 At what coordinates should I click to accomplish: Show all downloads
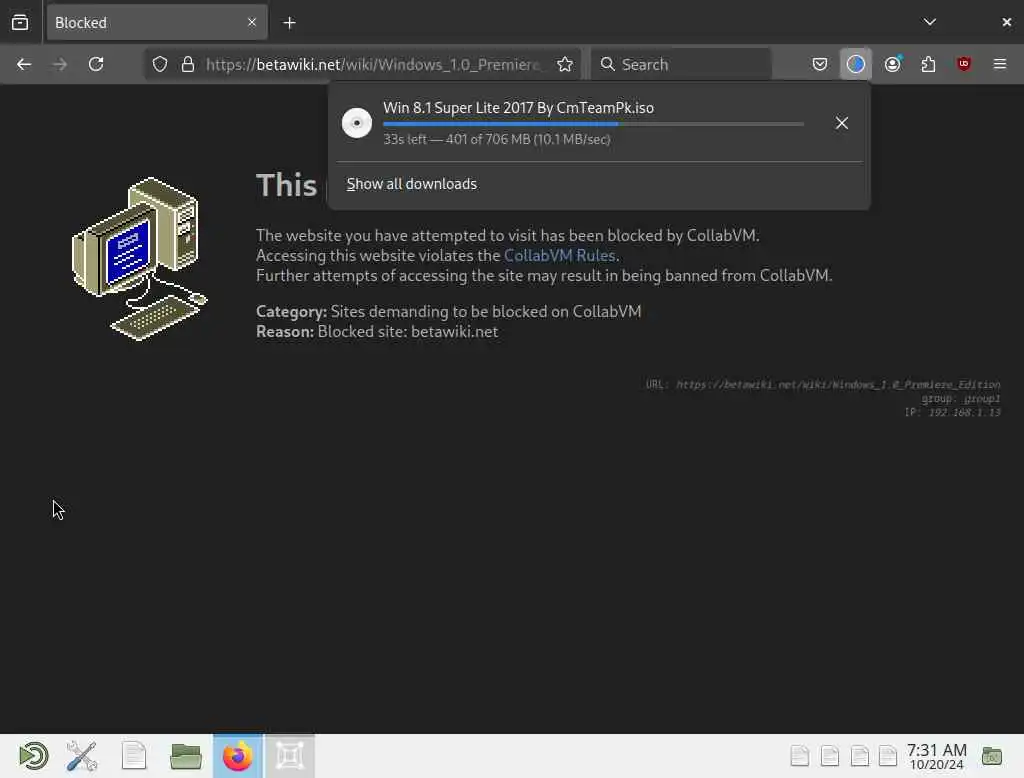411,184
